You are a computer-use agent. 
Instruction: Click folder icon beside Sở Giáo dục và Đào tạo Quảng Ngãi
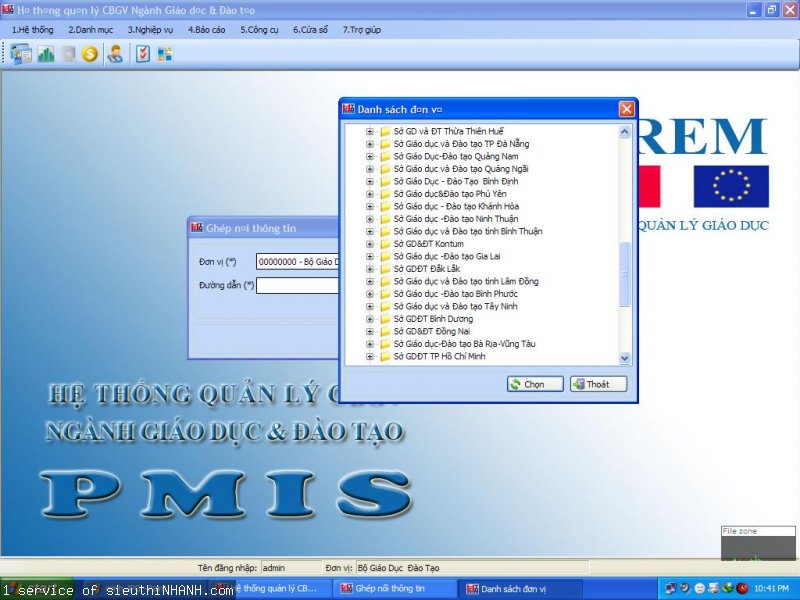385,169
